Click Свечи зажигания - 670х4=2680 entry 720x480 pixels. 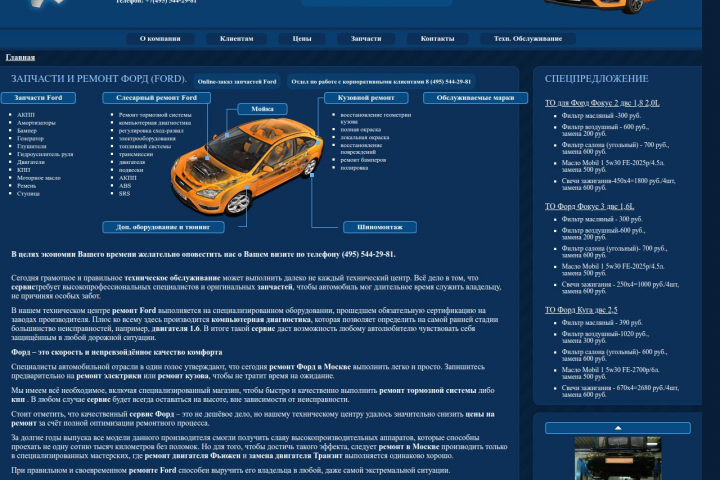620,391
